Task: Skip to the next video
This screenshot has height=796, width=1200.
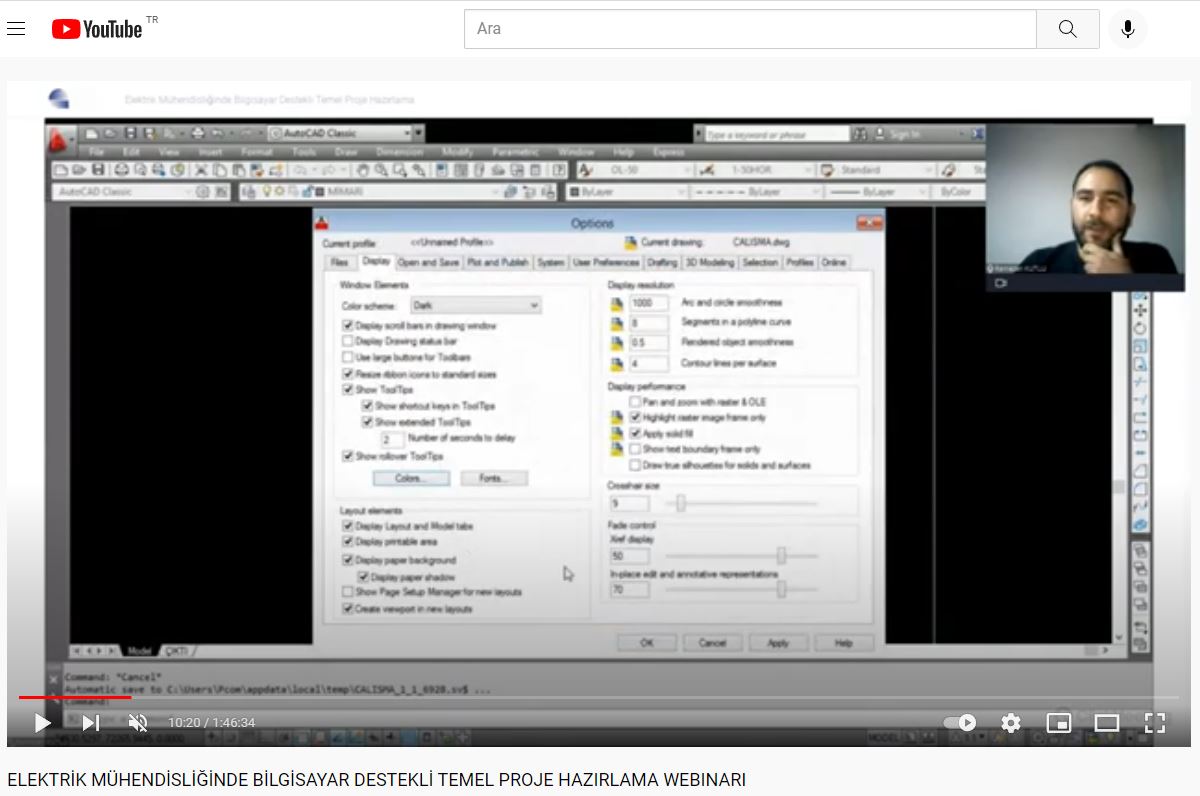Action: click(x=90, y=722)
